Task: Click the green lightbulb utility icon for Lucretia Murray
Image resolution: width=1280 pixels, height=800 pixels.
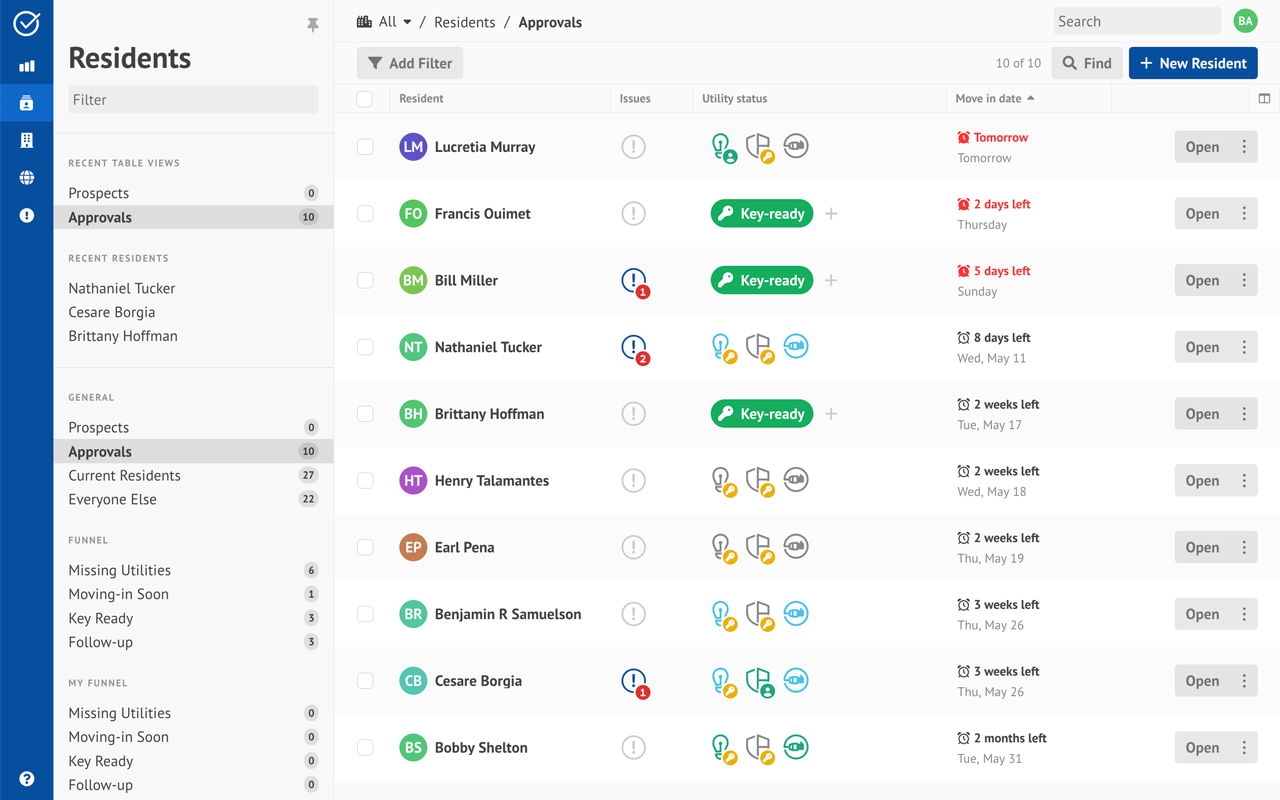Action: tap(723, 146)
